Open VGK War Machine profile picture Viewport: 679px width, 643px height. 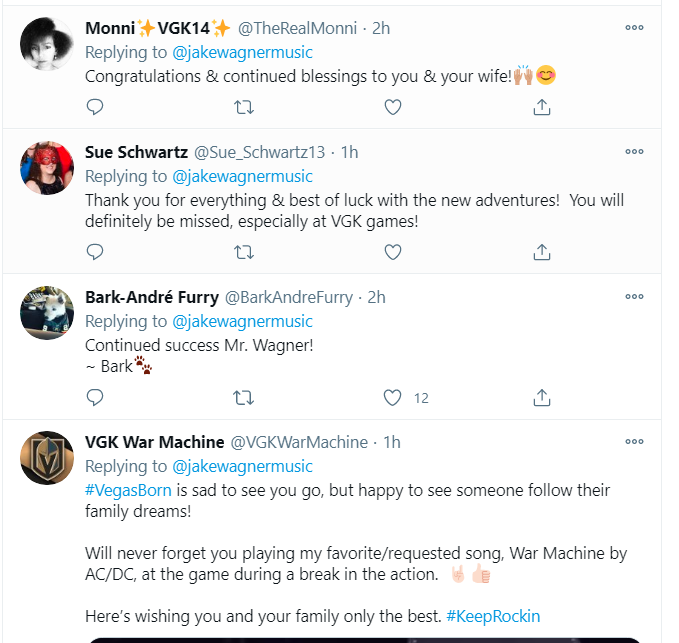[x=47, y=460]
